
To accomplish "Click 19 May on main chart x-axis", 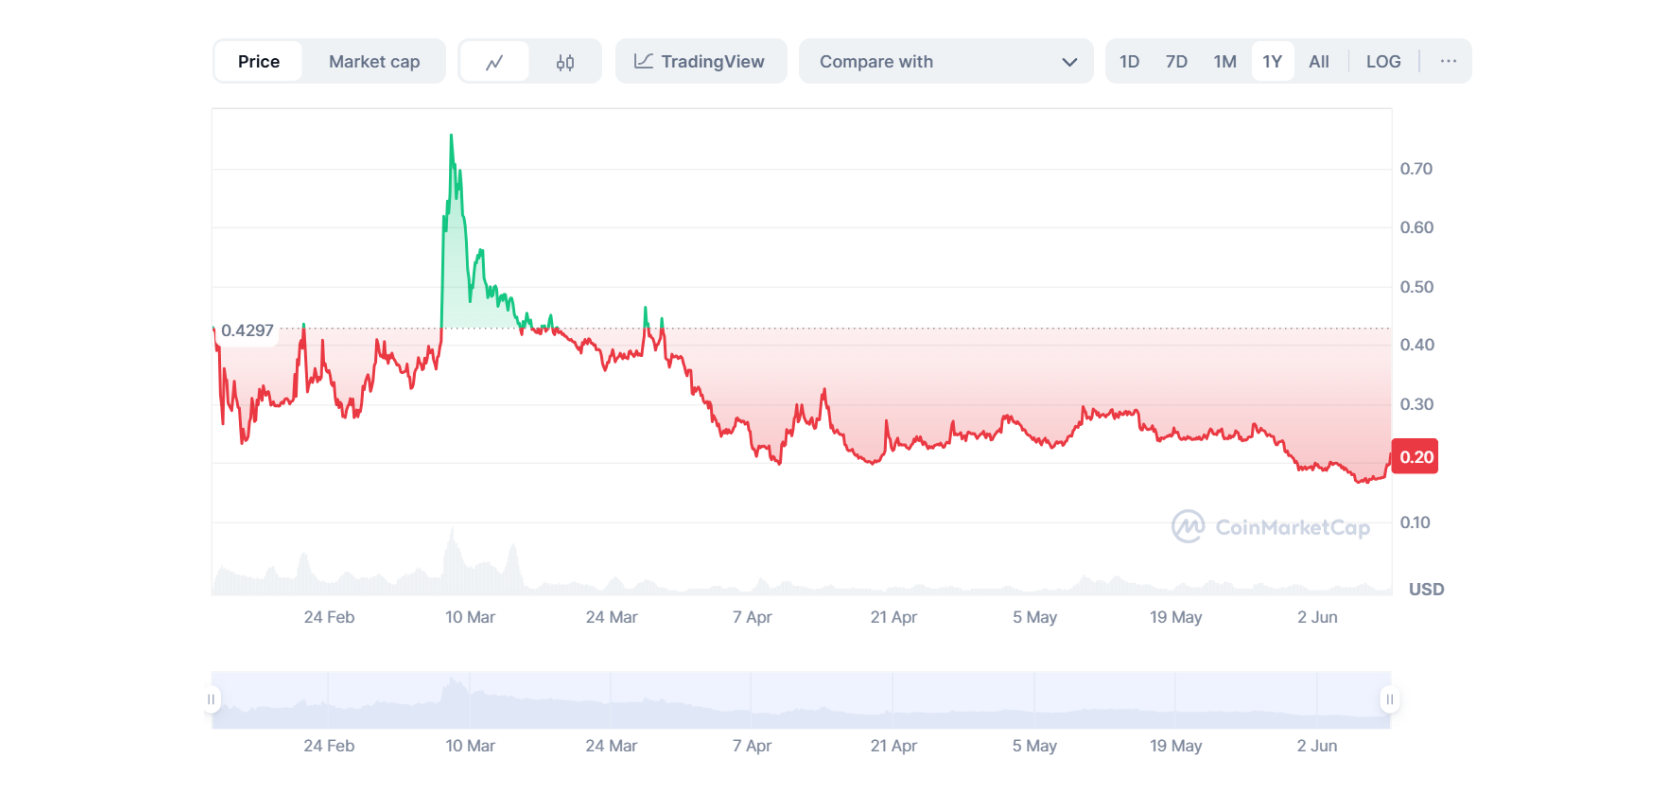I will [x=1176, y=617].
